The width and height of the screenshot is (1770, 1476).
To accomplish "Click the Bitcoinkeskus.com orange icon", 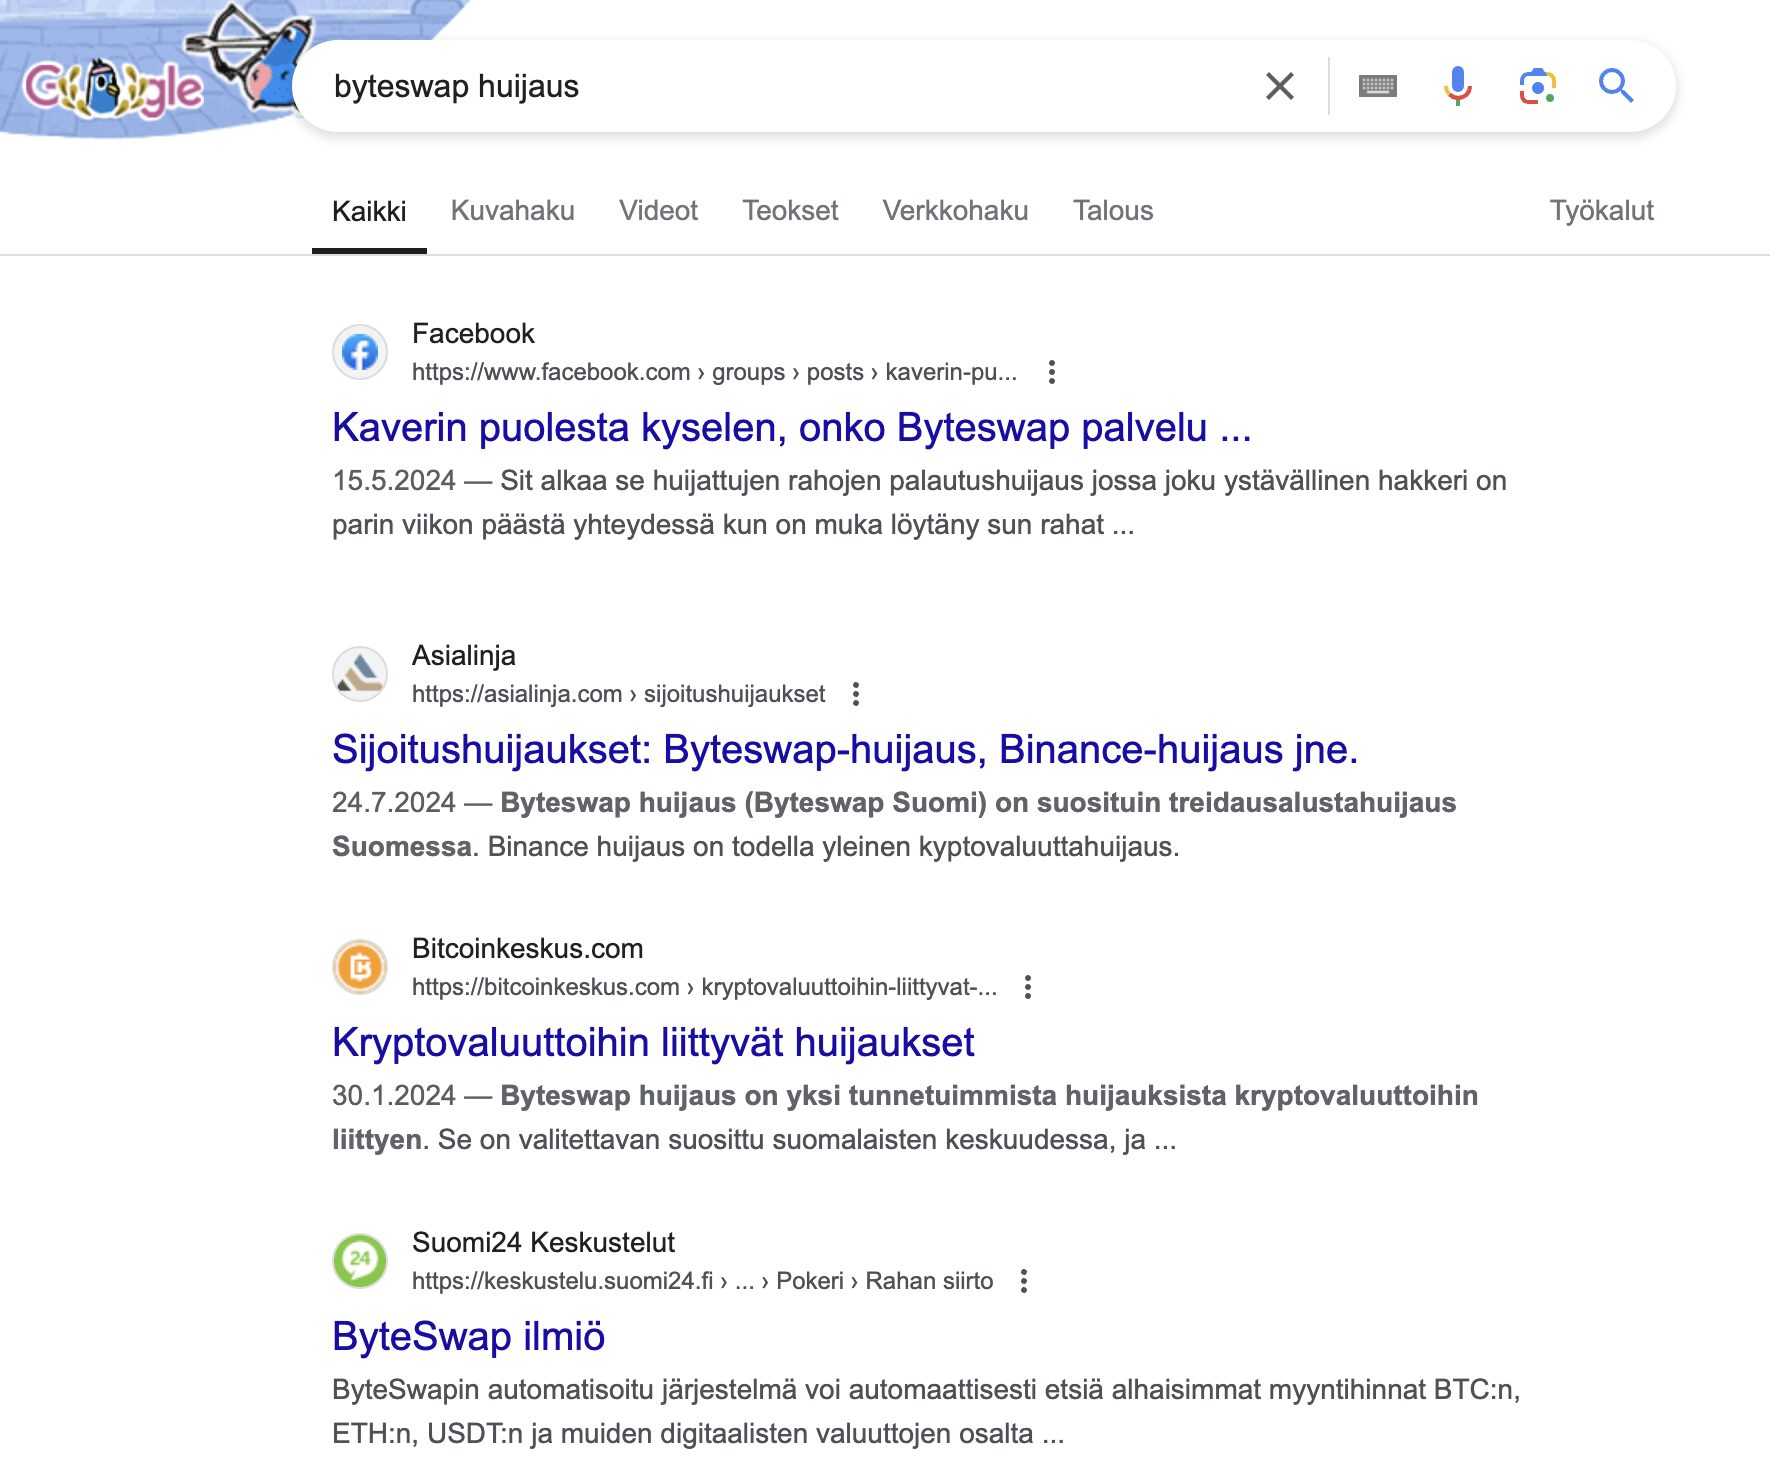I will [361, 966].
